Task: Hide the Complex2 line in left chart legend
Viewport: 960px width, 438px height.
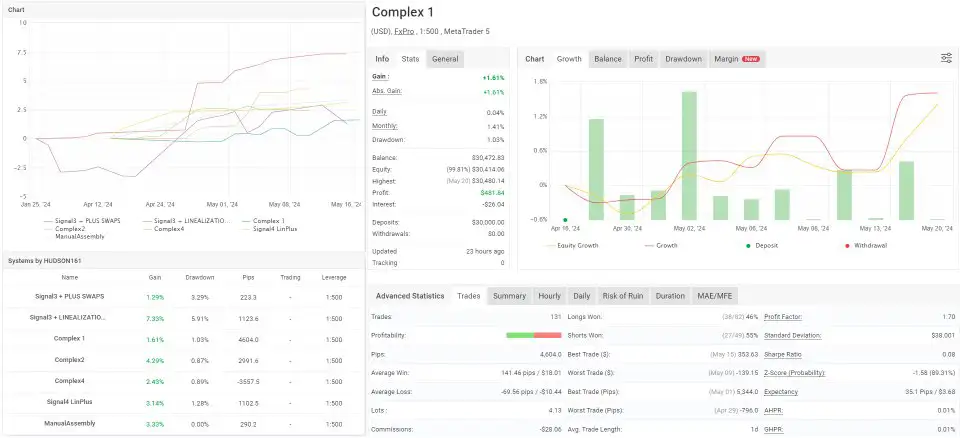Action: [x=65, y=228]
